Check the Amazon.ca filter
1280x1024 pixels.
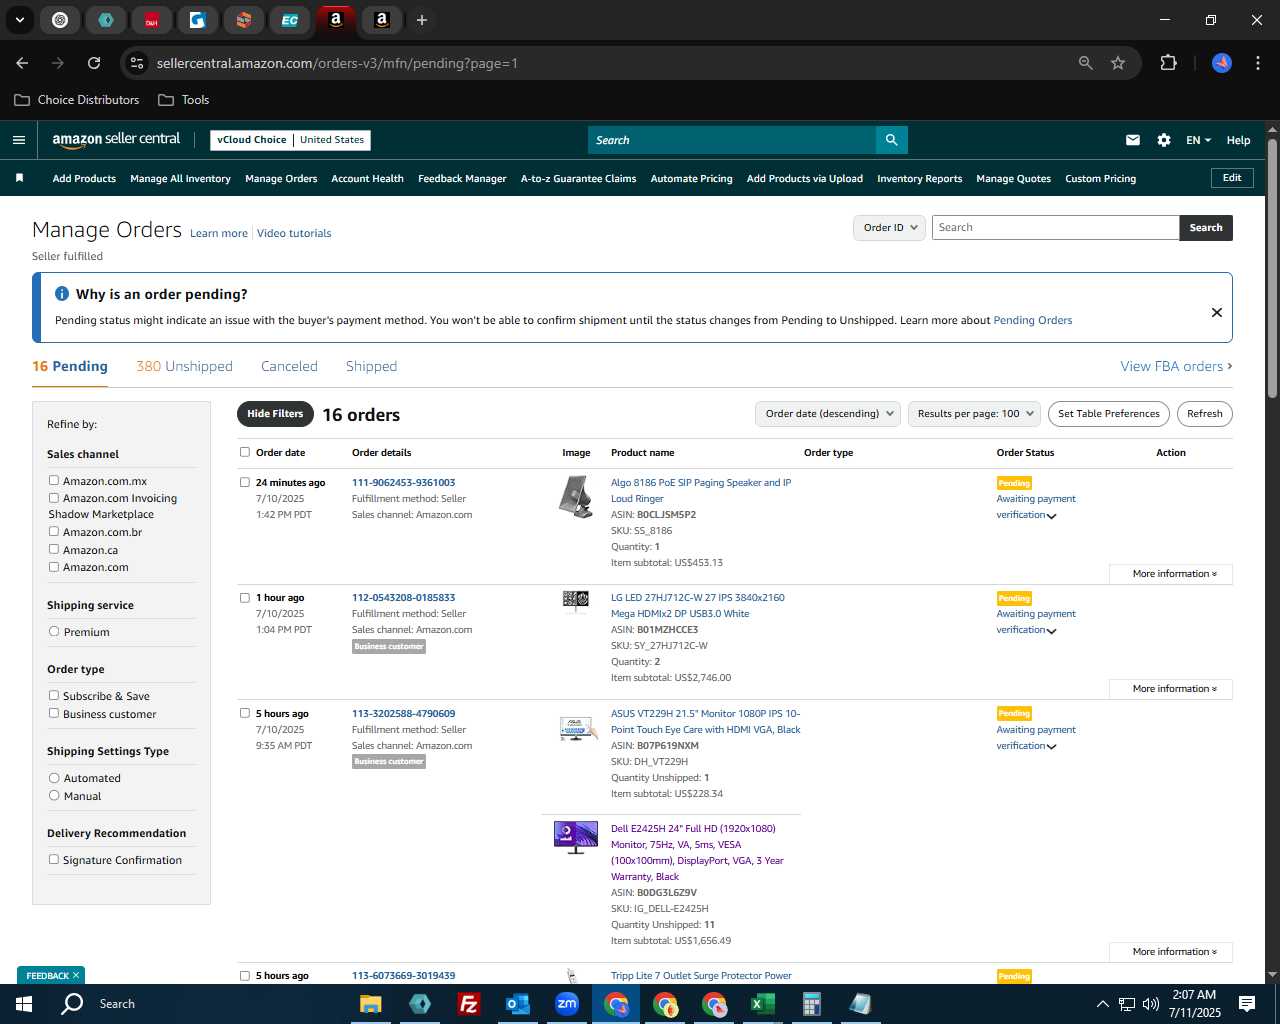coord(54,550)
